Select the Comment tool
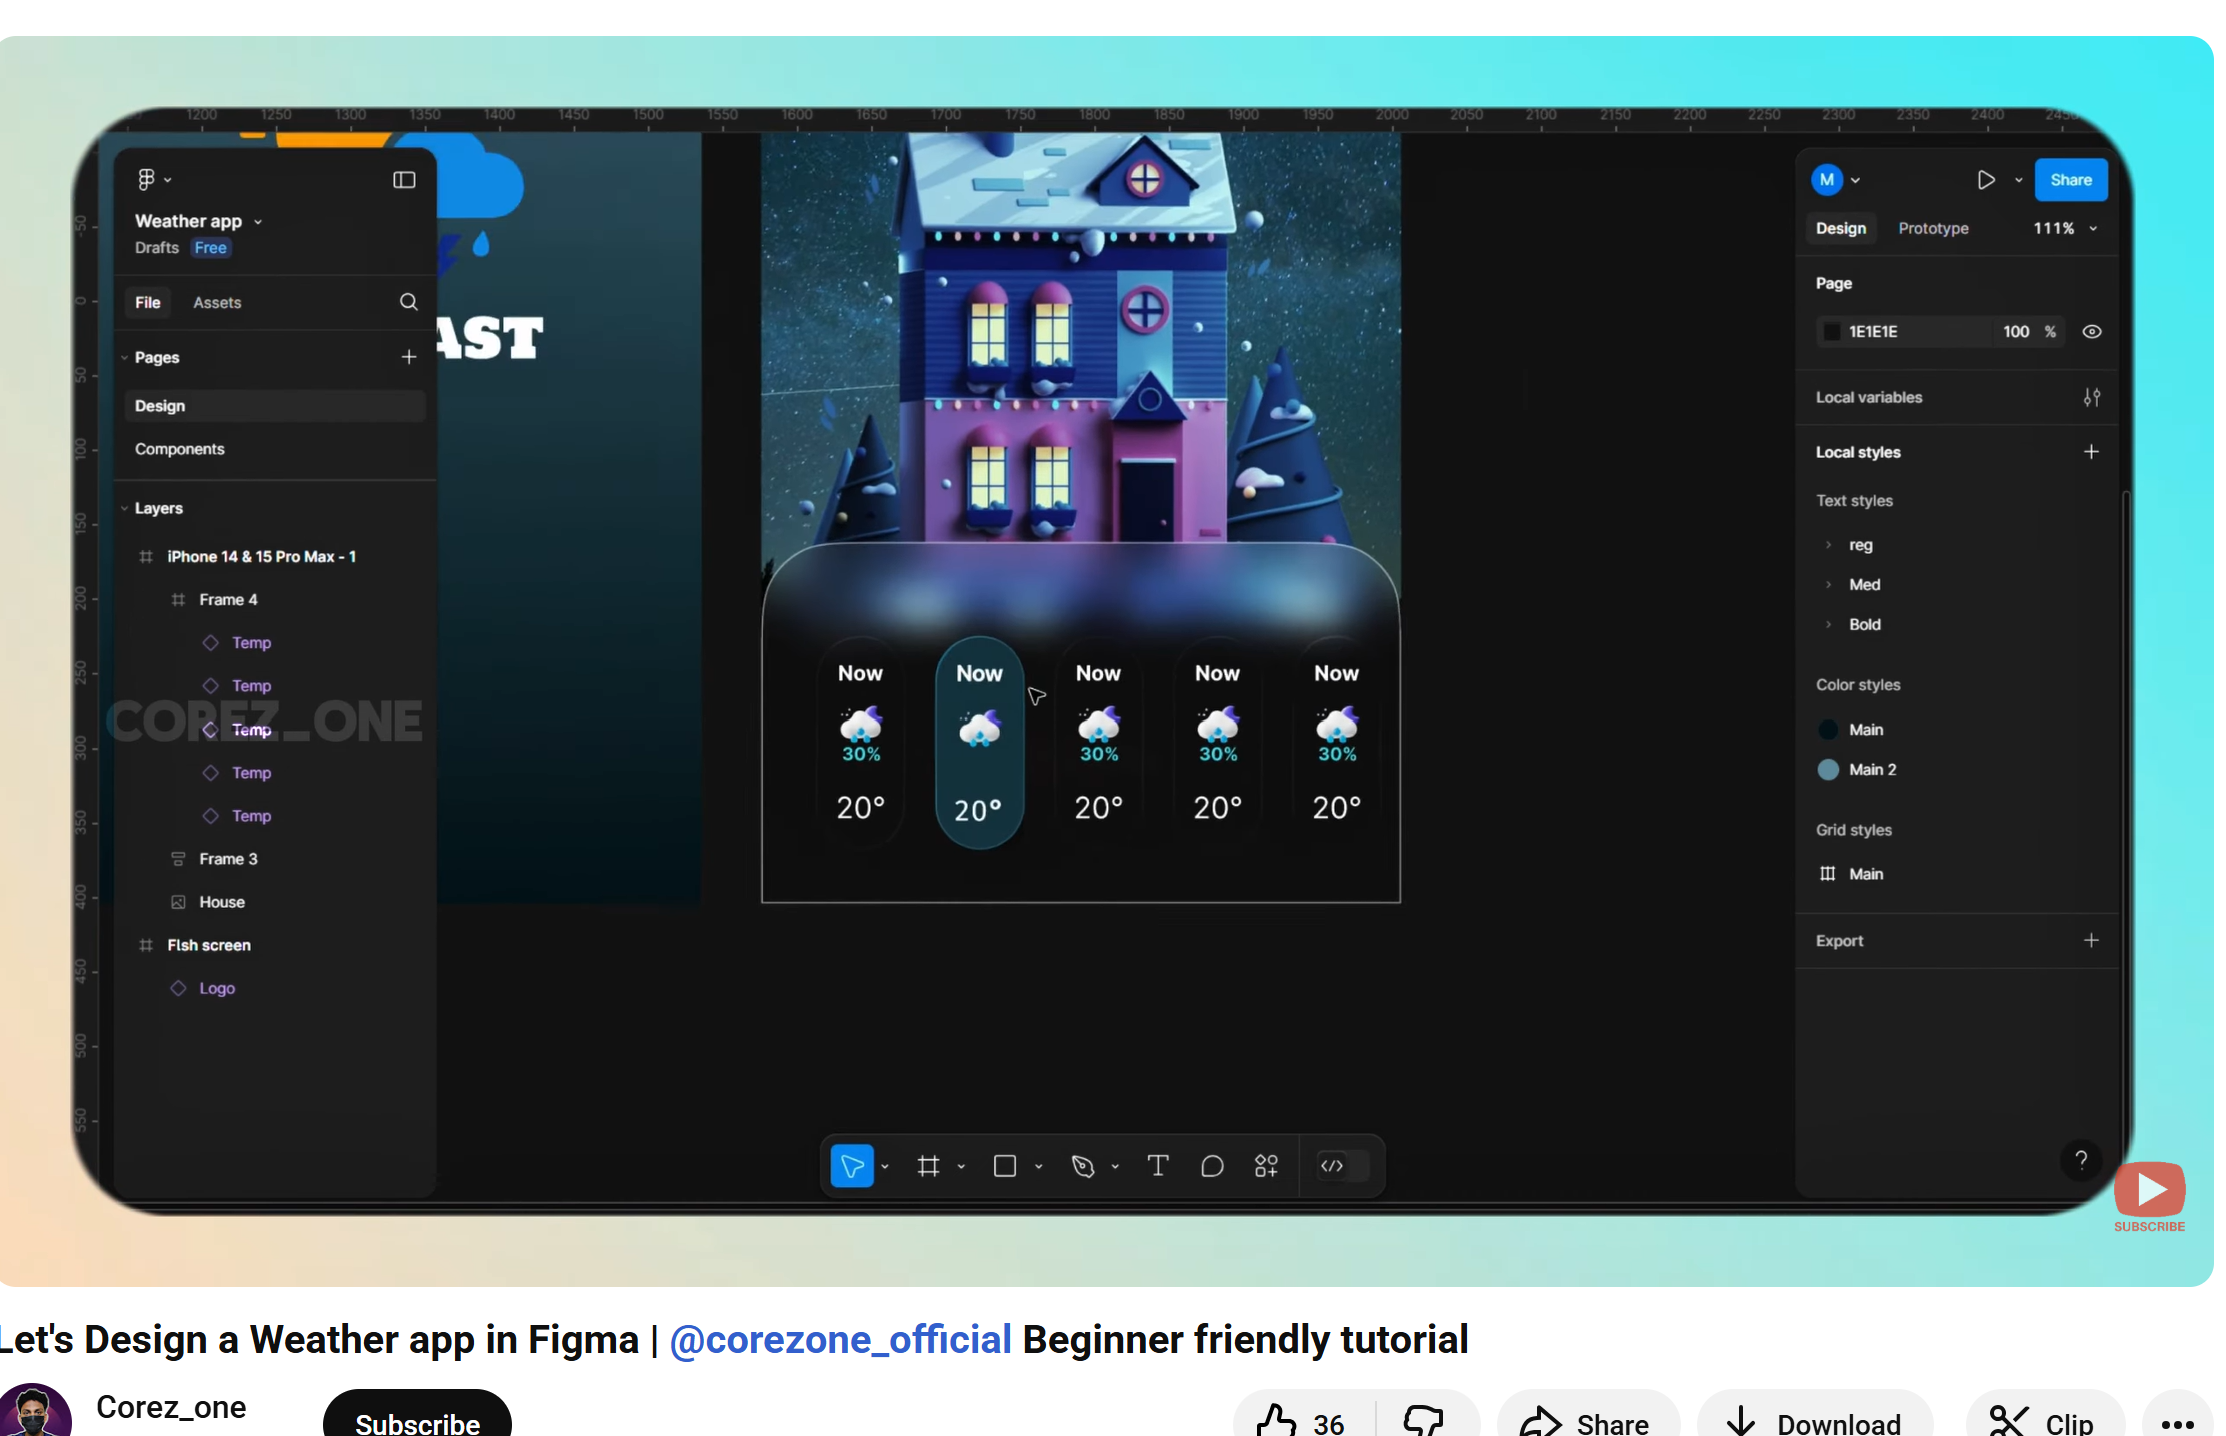2226x1436 pixels. point(1212,1166)
